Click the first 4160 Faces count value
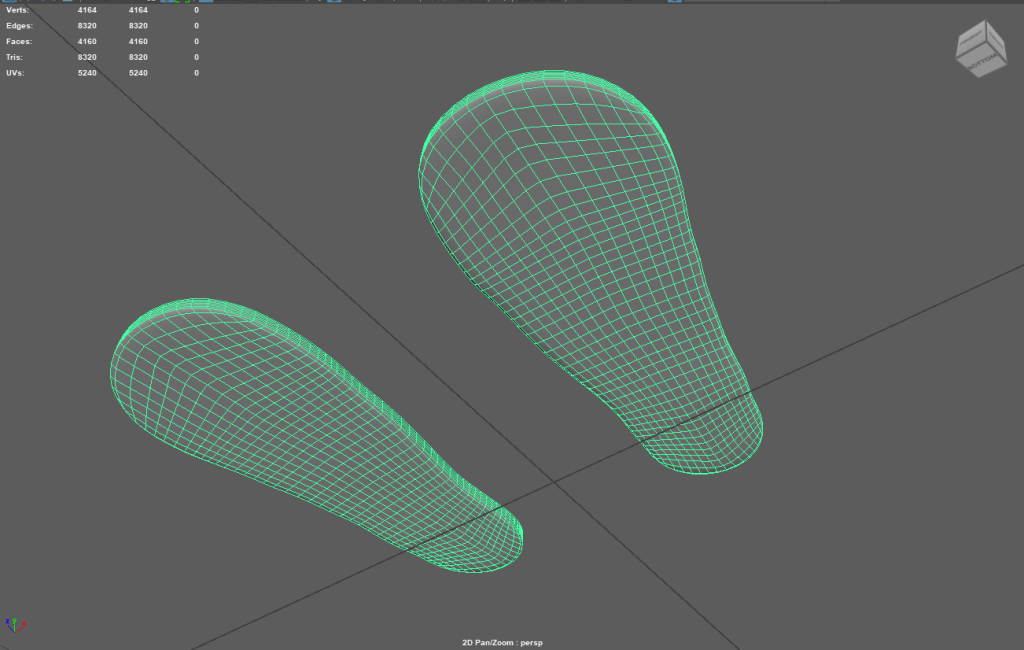The height and width of the screenshot is (650, 1024). 86,41
